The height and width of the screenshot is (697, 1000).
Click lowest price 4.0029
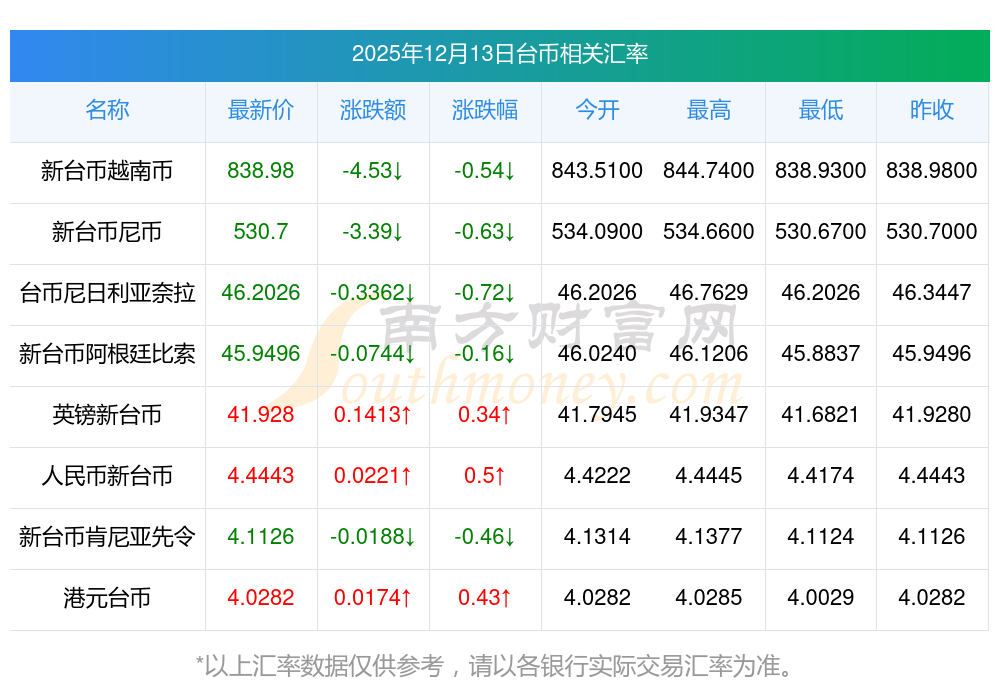point(821,598)
